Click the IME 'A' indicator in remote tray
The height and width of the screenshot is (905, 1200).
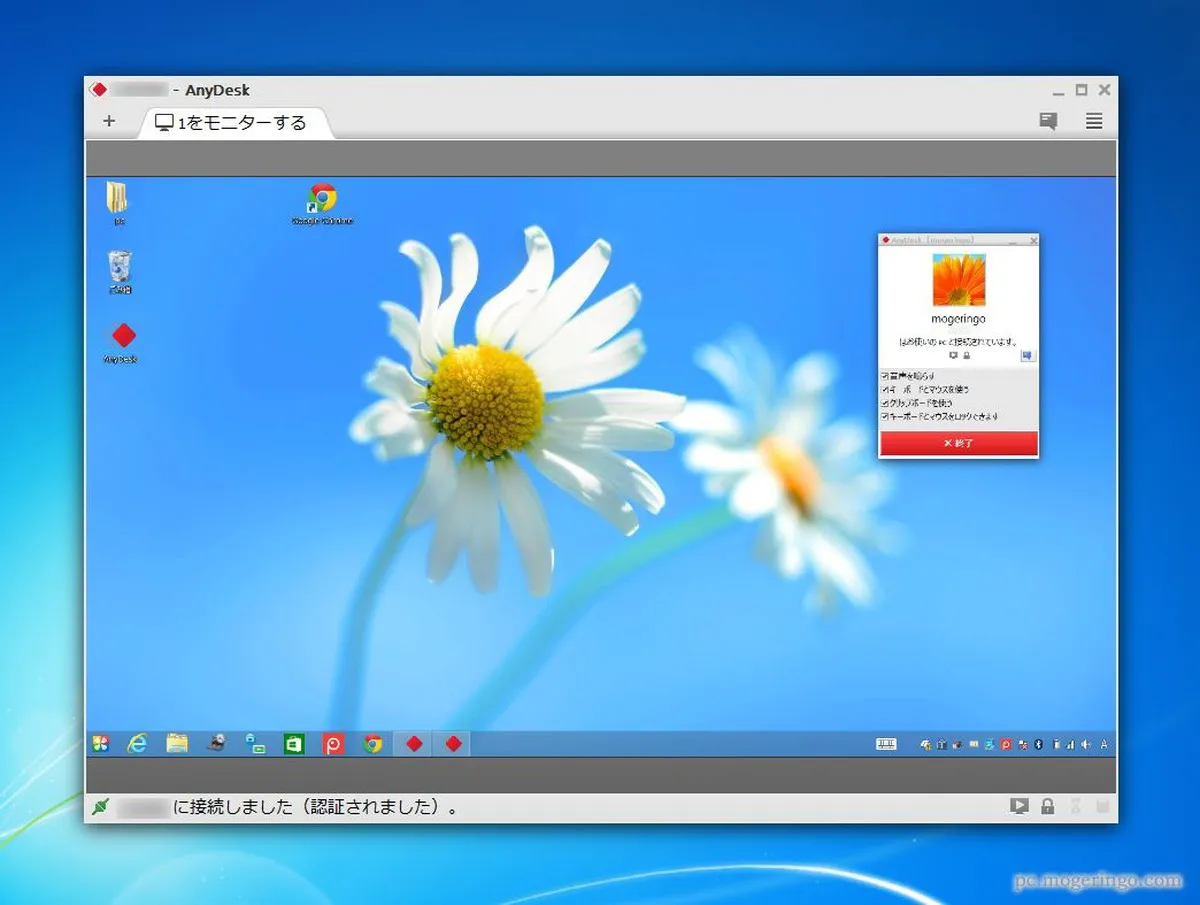[x=1104, y=744]
